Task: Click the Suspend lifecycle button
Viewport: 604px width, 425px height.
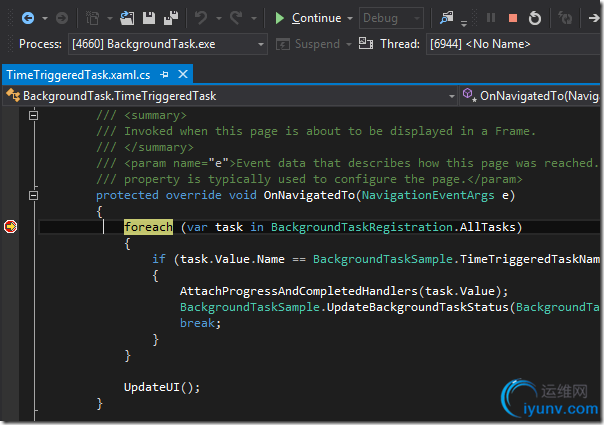Action: click(308, 44)
